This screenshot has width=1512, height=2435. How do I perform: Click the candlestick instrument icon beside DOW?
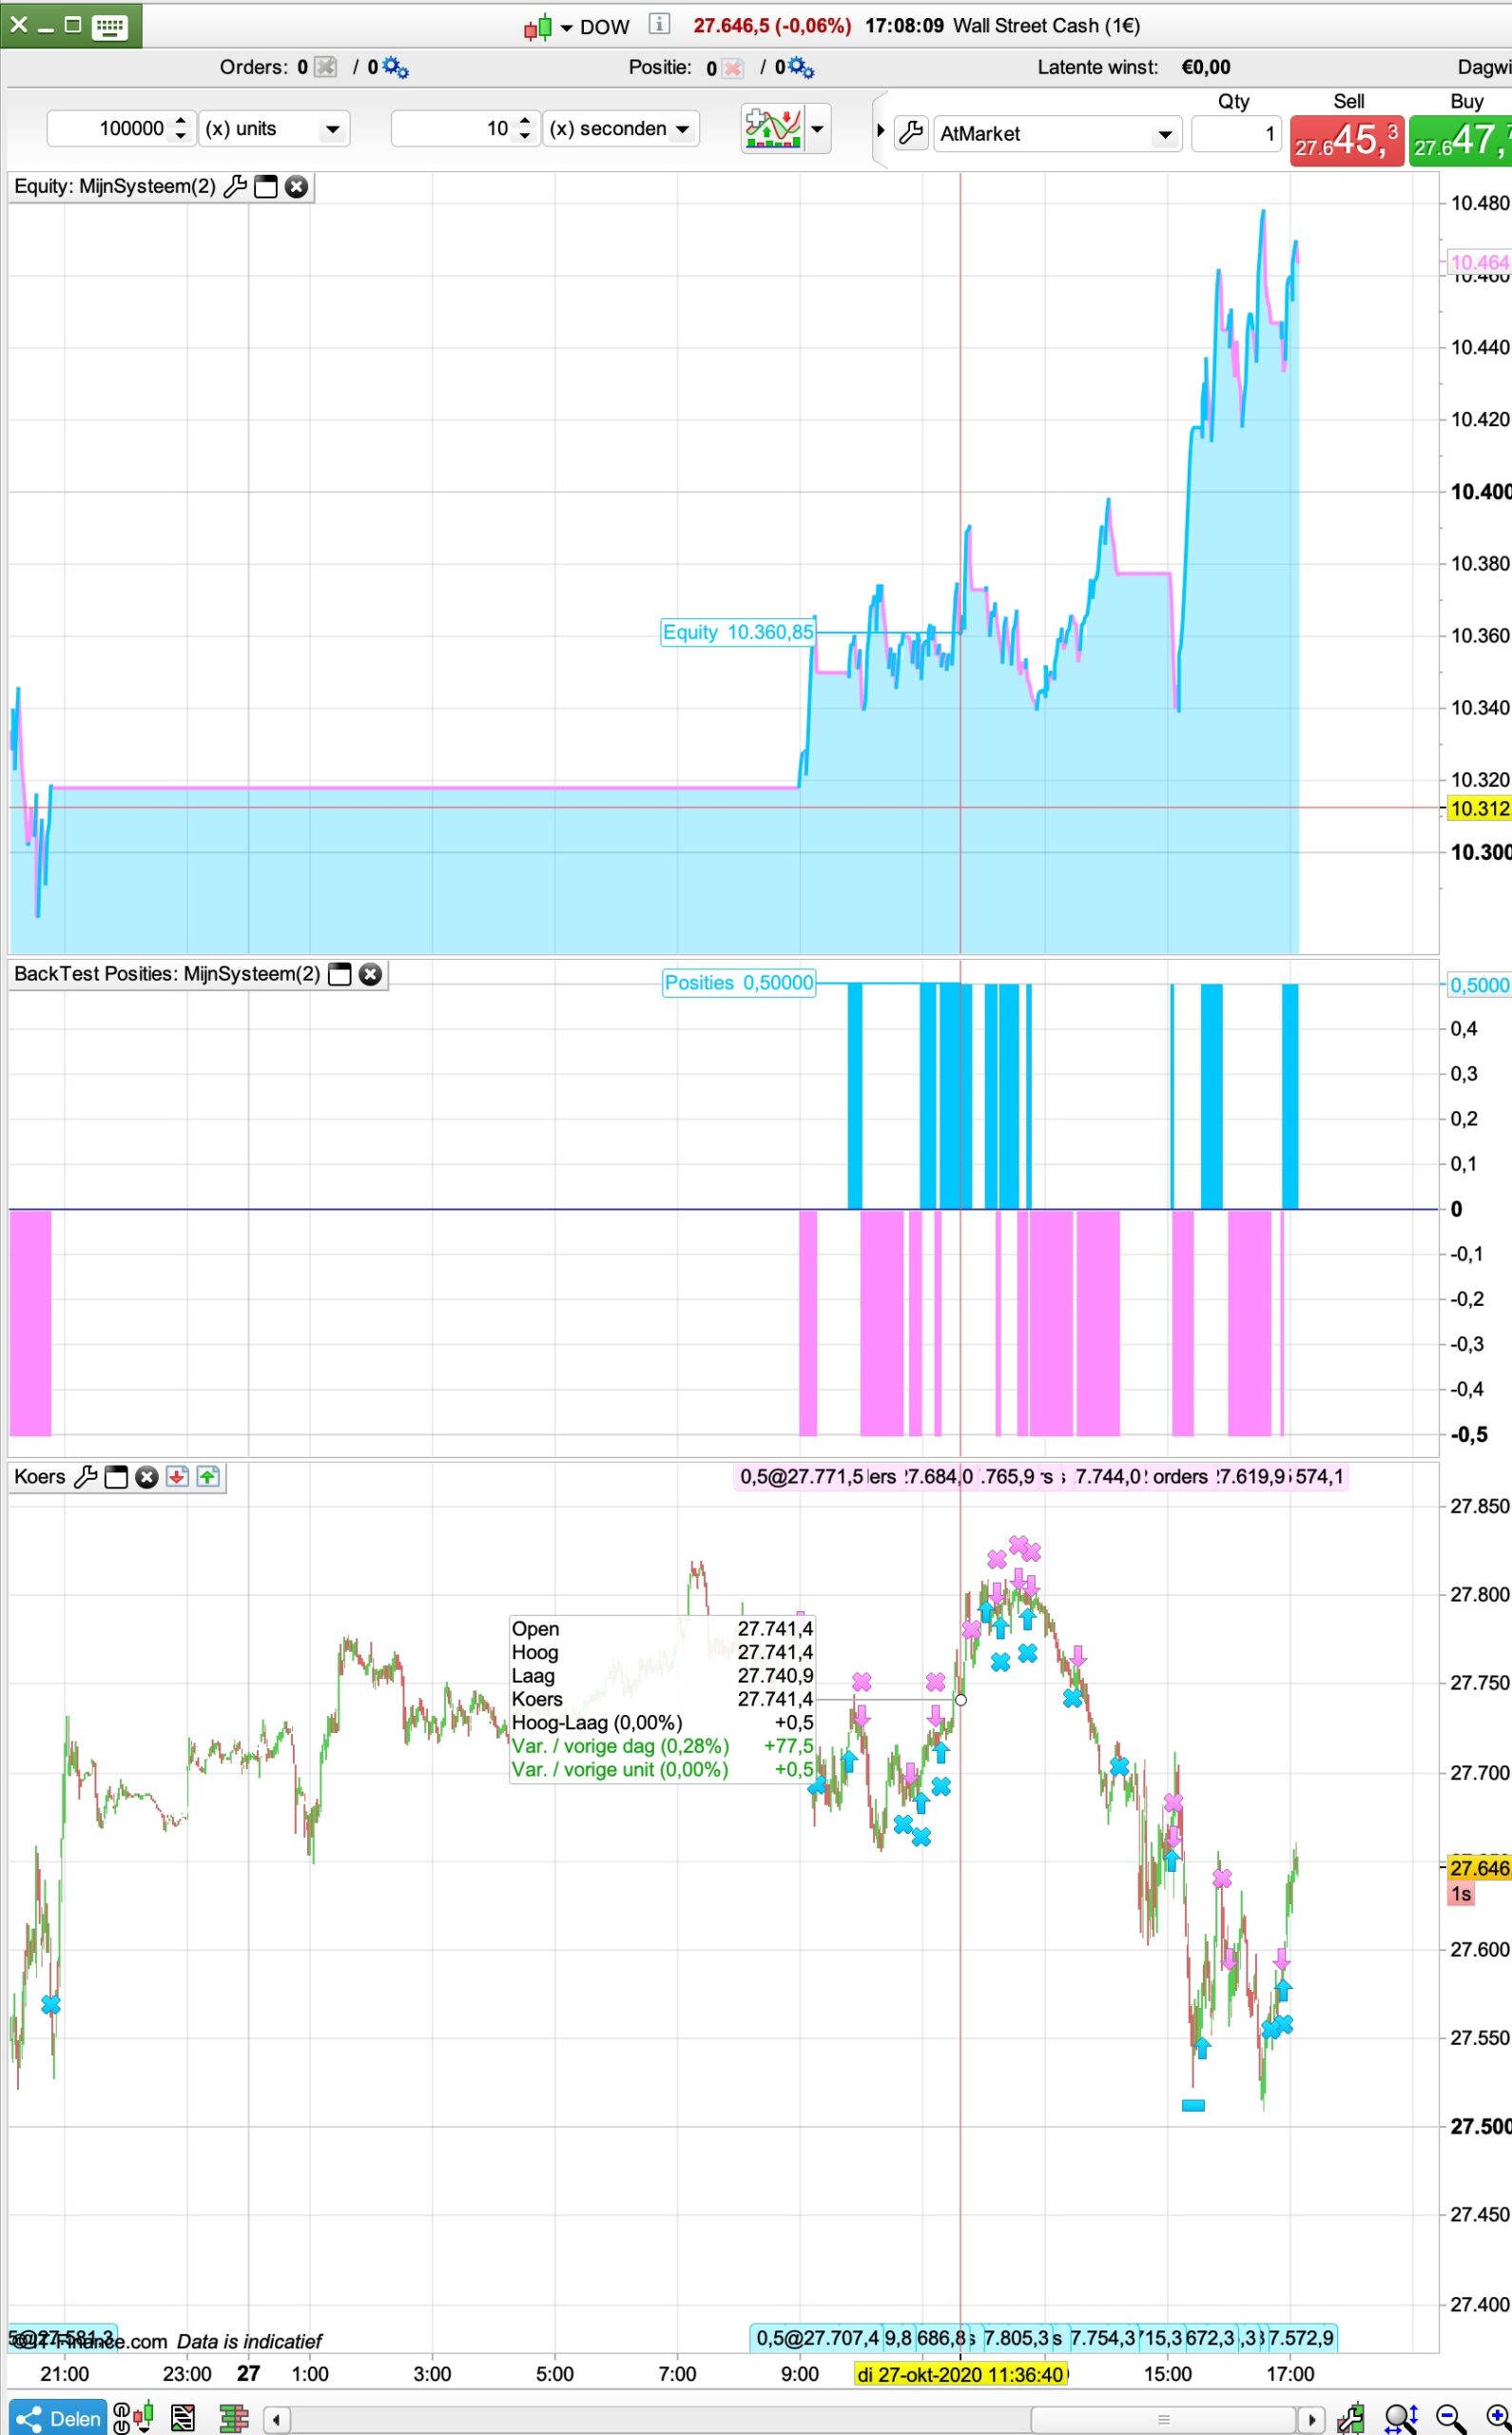pyautogui.click(x=538, y=27)
